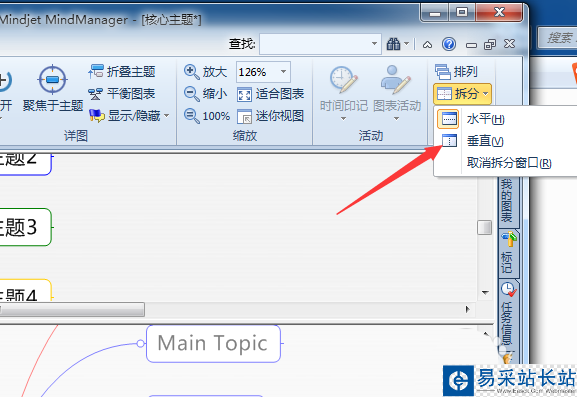Minimize the document window inside MindManager
The height and width of the screenshot is (397, 577).
click(471, 45)
